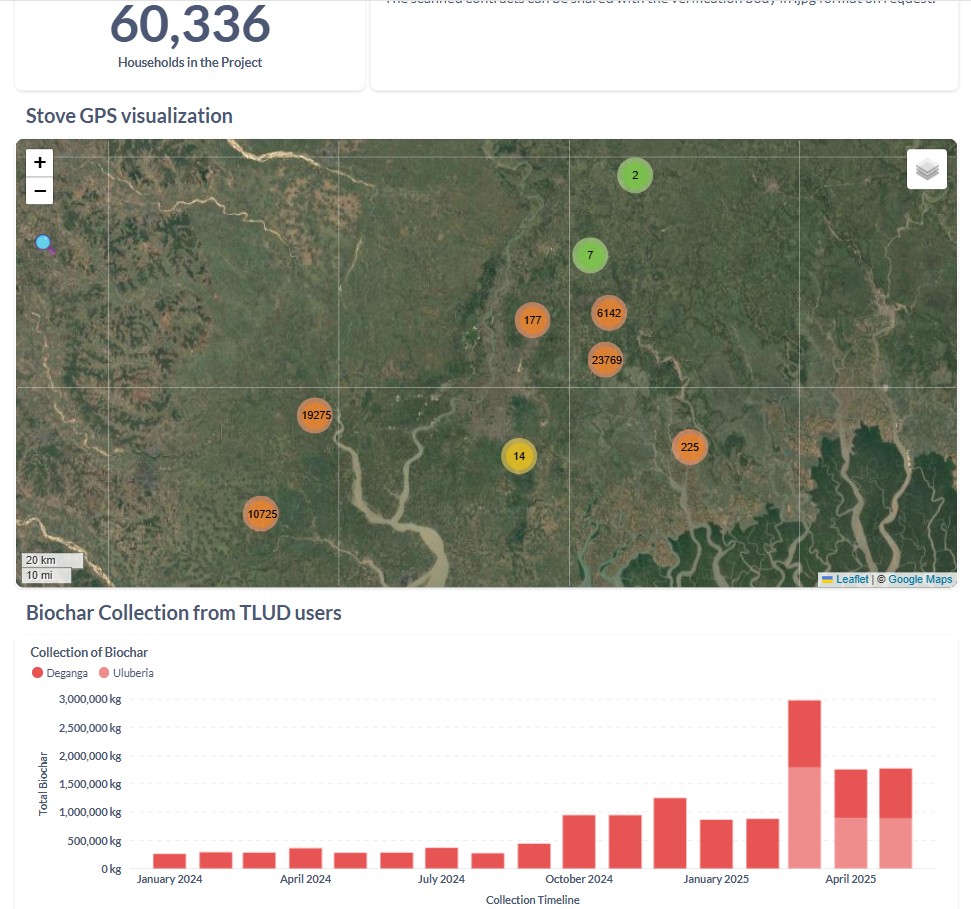Select the January 2024 biochar bar
Screen dimensions: 971x909
170,861
